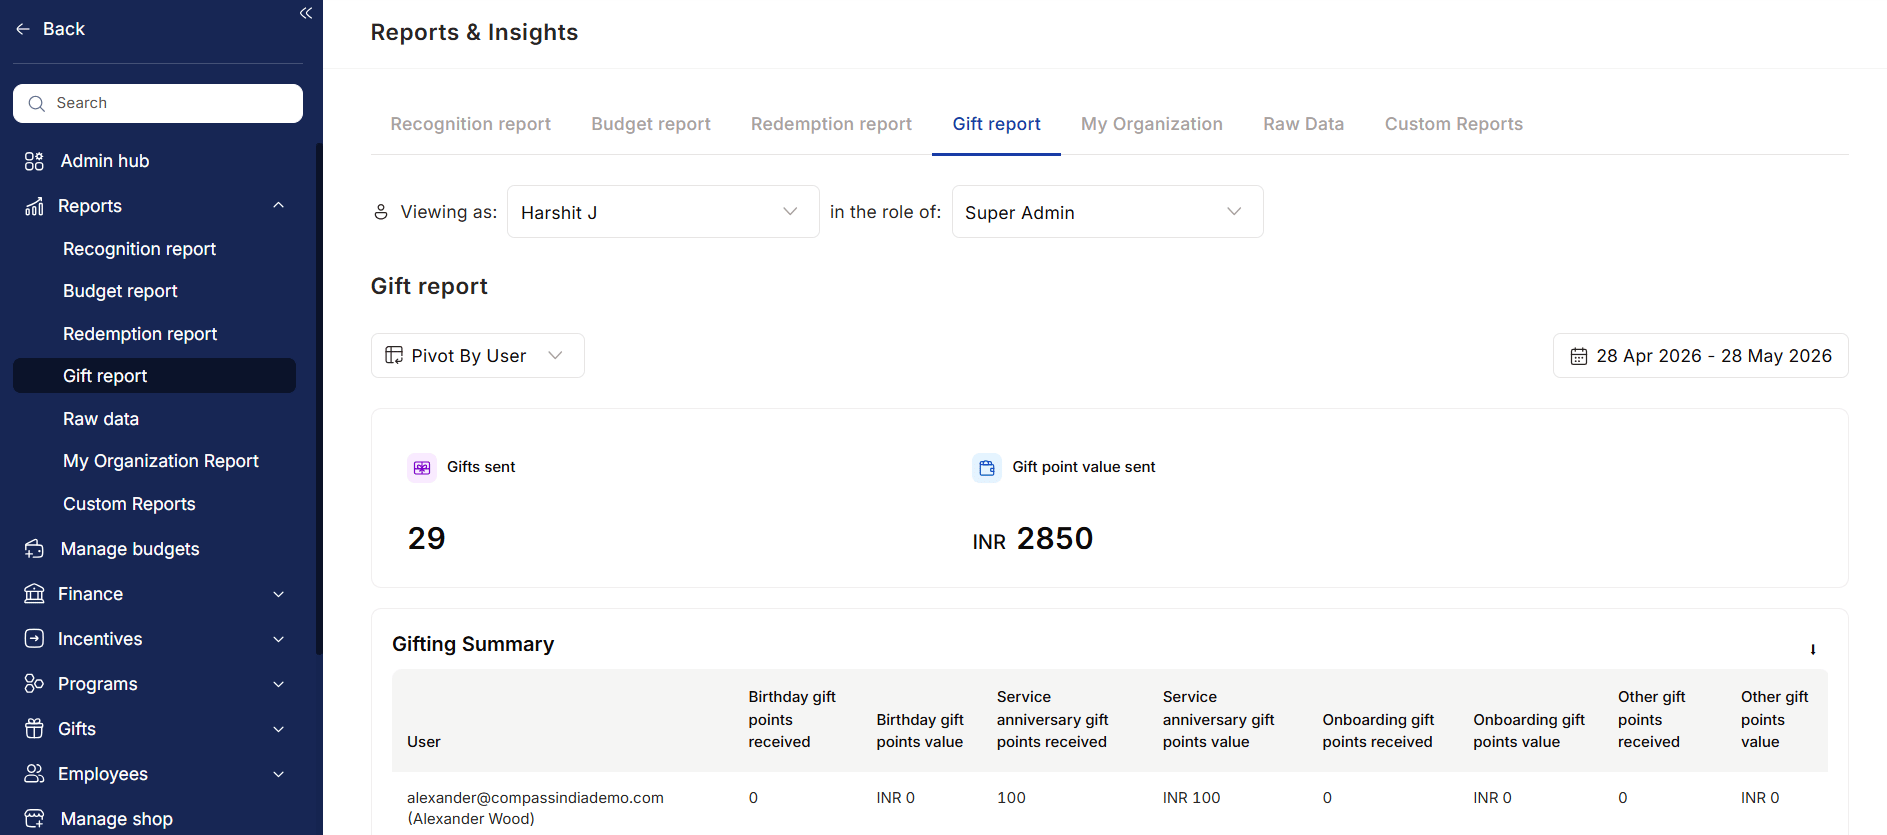
Task: Expand the Incentives section chevron
Action: (279, 639)
